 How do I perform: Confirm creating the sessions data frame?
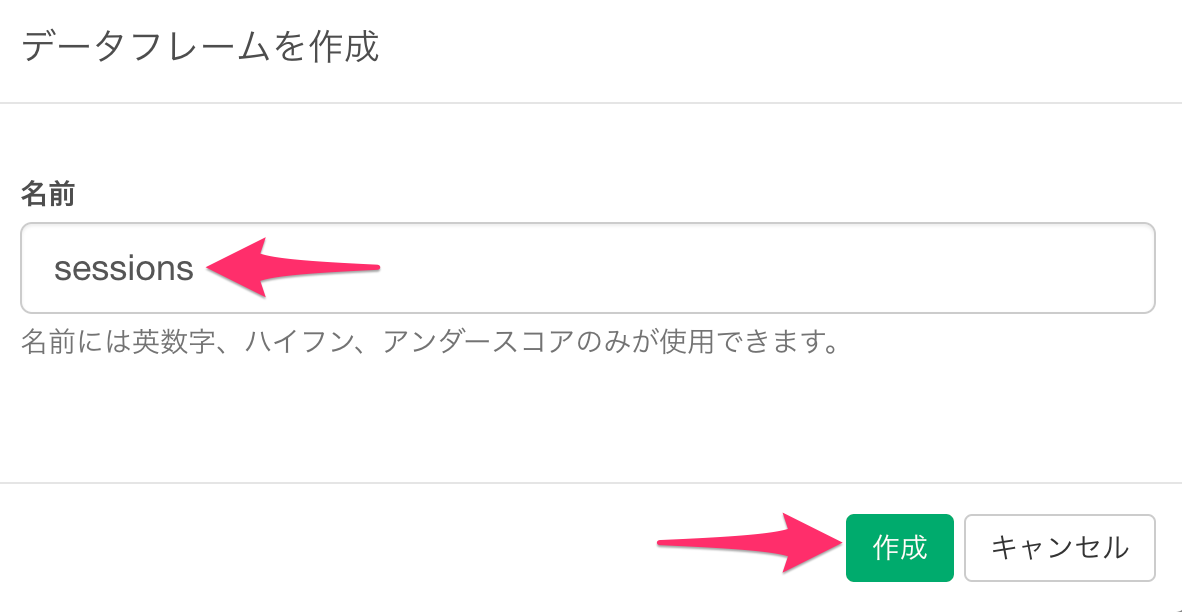[x=899, y=548]
